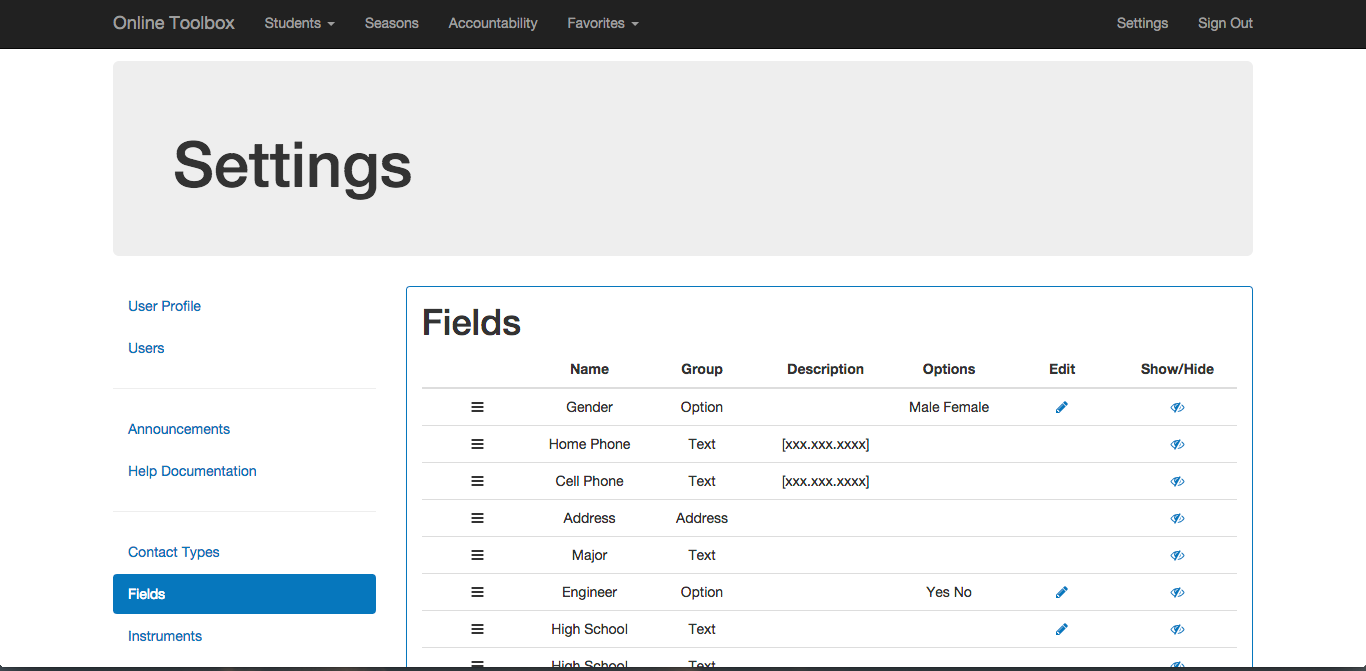
Task: Go to Accountability in the top menu
Action: [493, 23]
